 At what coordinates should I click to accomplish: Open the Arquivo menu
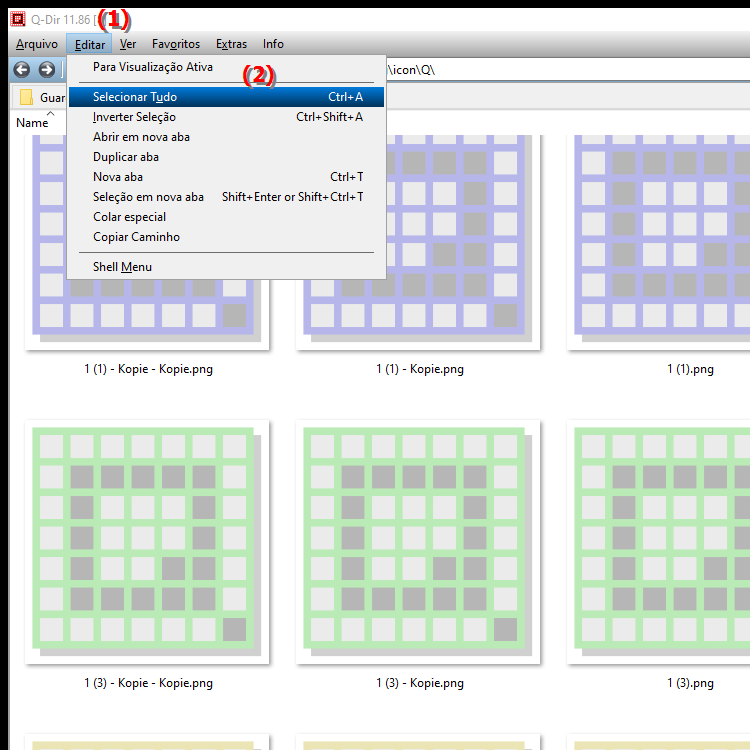click(x=37, y=44)
